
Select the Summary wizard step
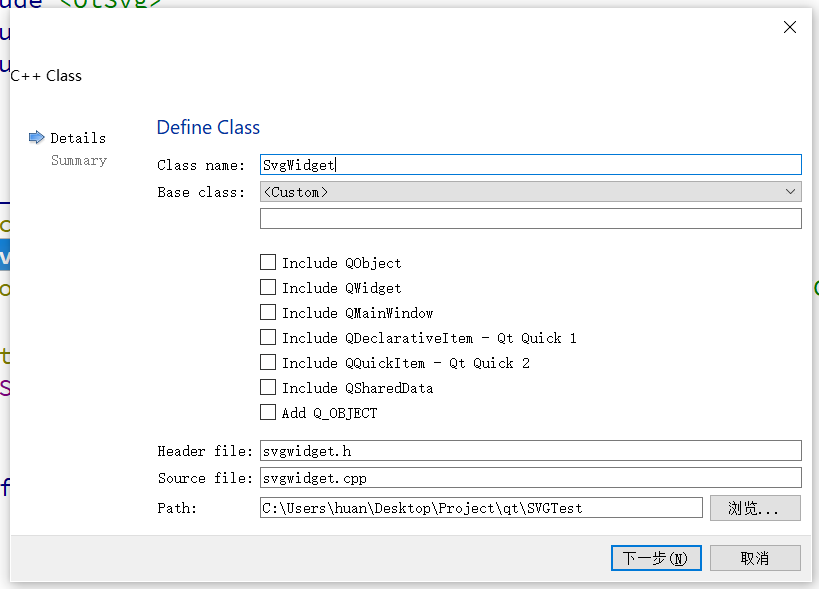coord(79,160)
